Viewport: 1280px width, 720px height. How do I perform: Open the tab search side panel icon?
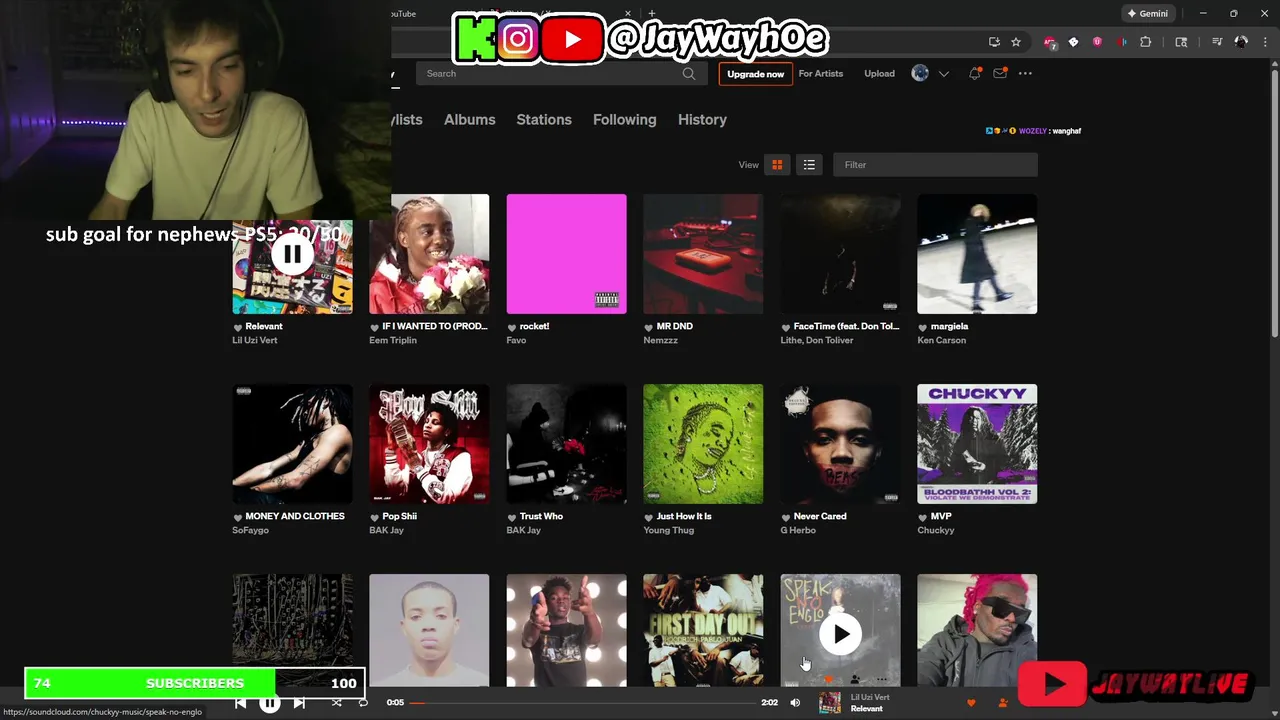coord(1181,42)
